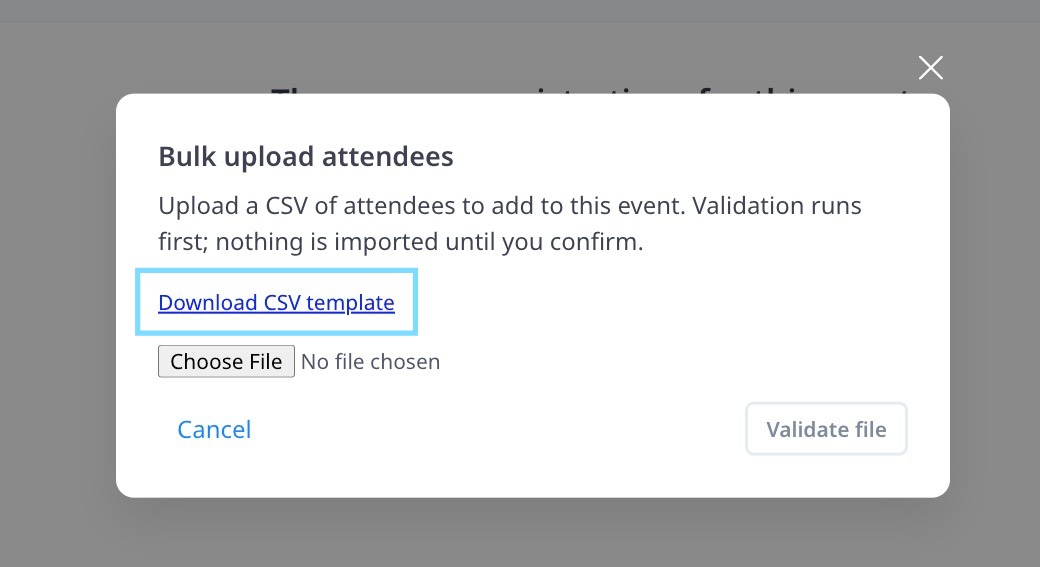Select the "Bulk upload attendees" heading
This screenshot has height=567, width=1040.
pos(306,157)
